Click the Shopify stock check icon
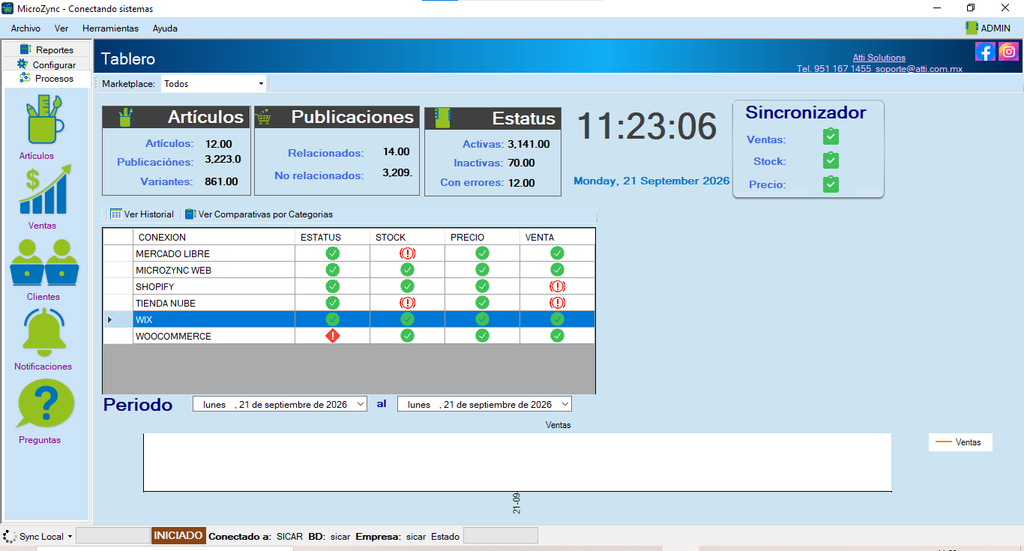 coord(408,287)
